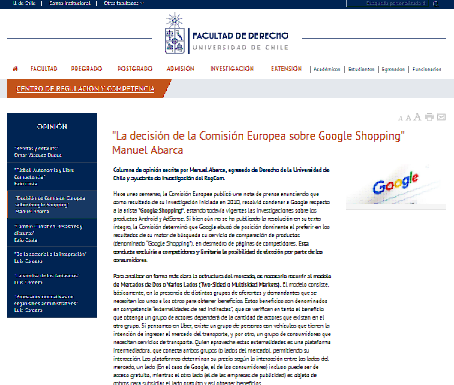The image size is (454, 385).
Task: Open the Estudiantes link
Action: point(361,69)
